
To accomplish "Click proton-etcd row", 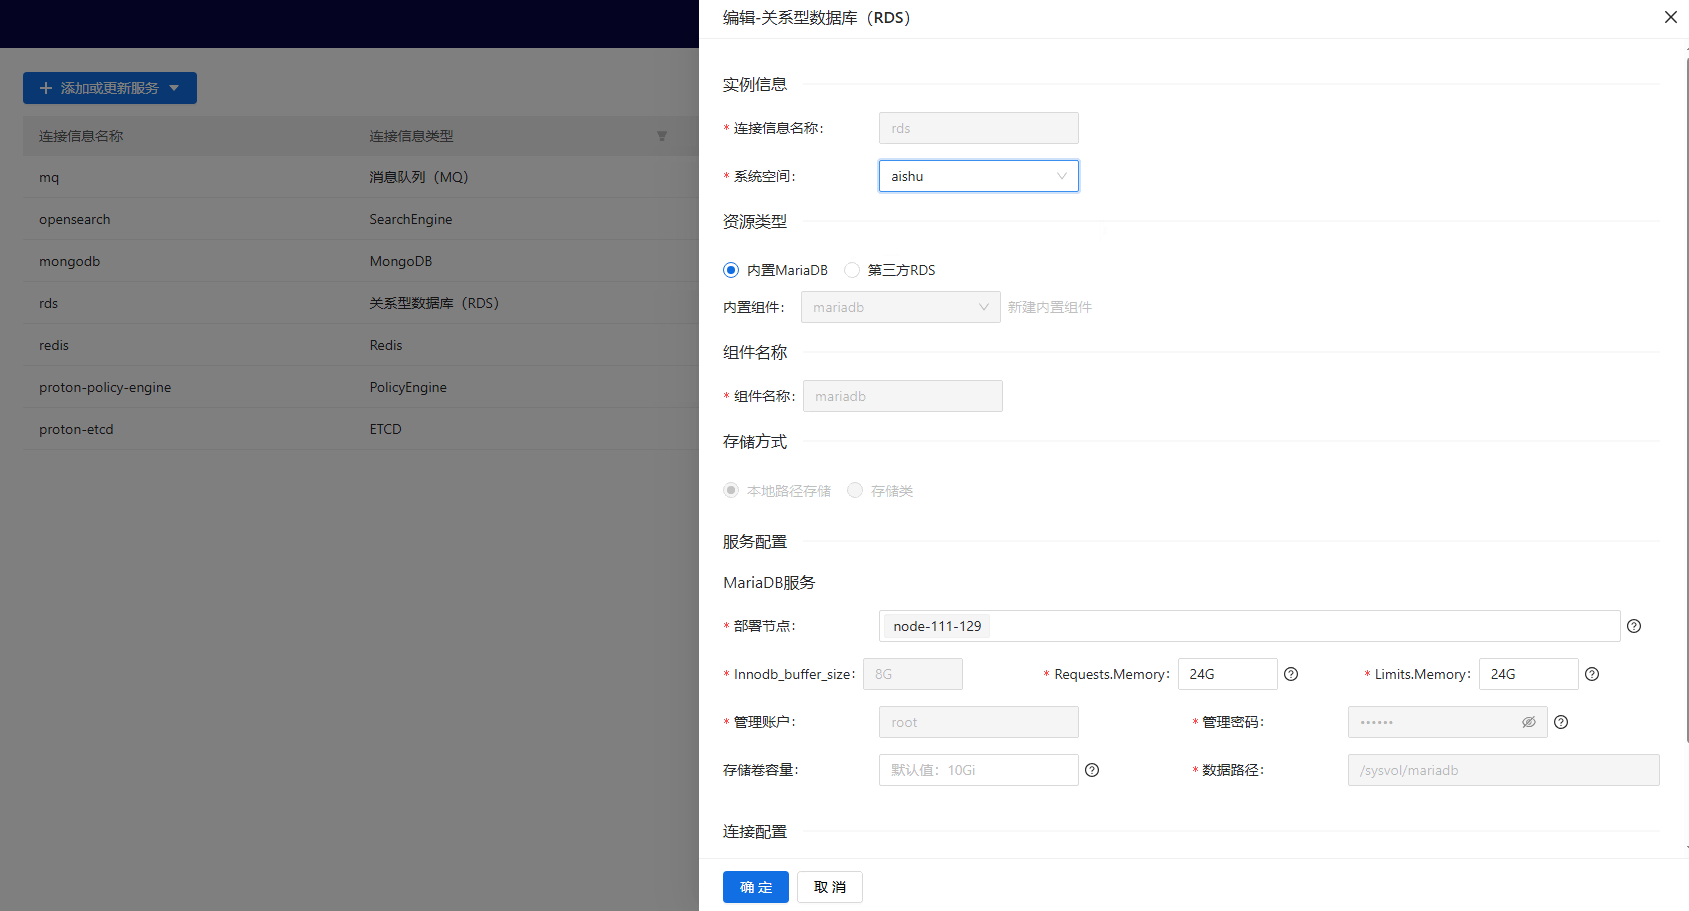I will tap(361, 429).
